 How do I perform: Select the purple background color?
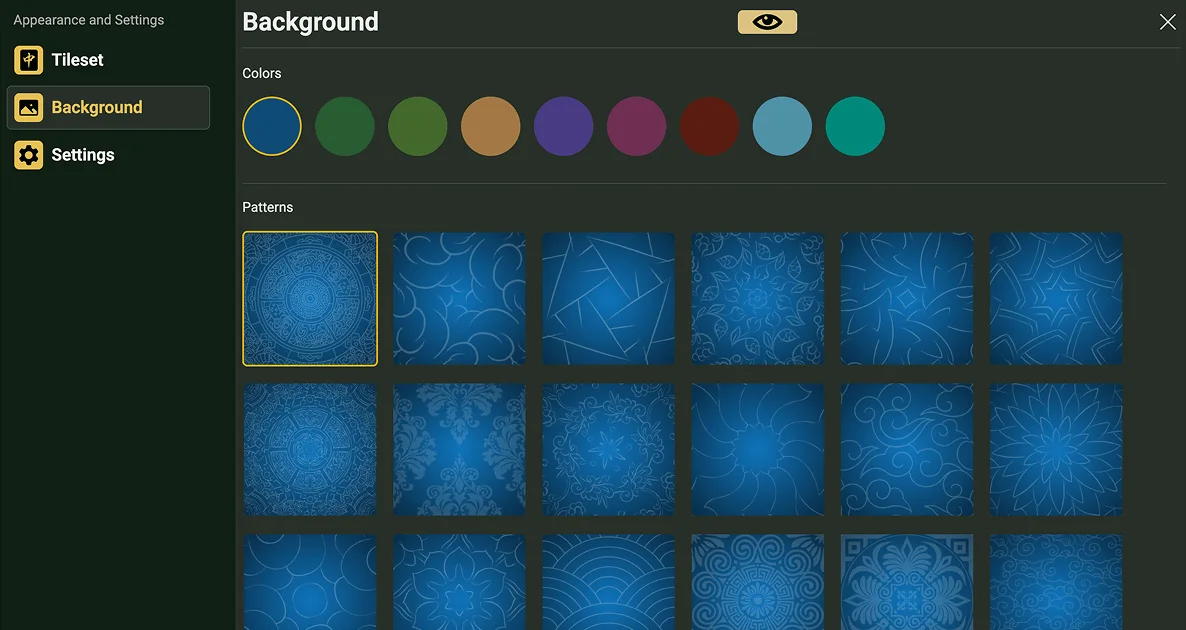(564, 126)
